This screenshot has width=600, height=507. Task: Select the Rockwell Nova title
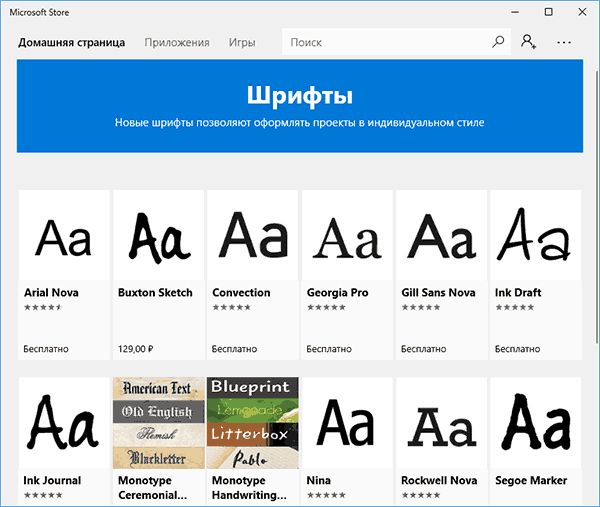(x=439, y=481)
